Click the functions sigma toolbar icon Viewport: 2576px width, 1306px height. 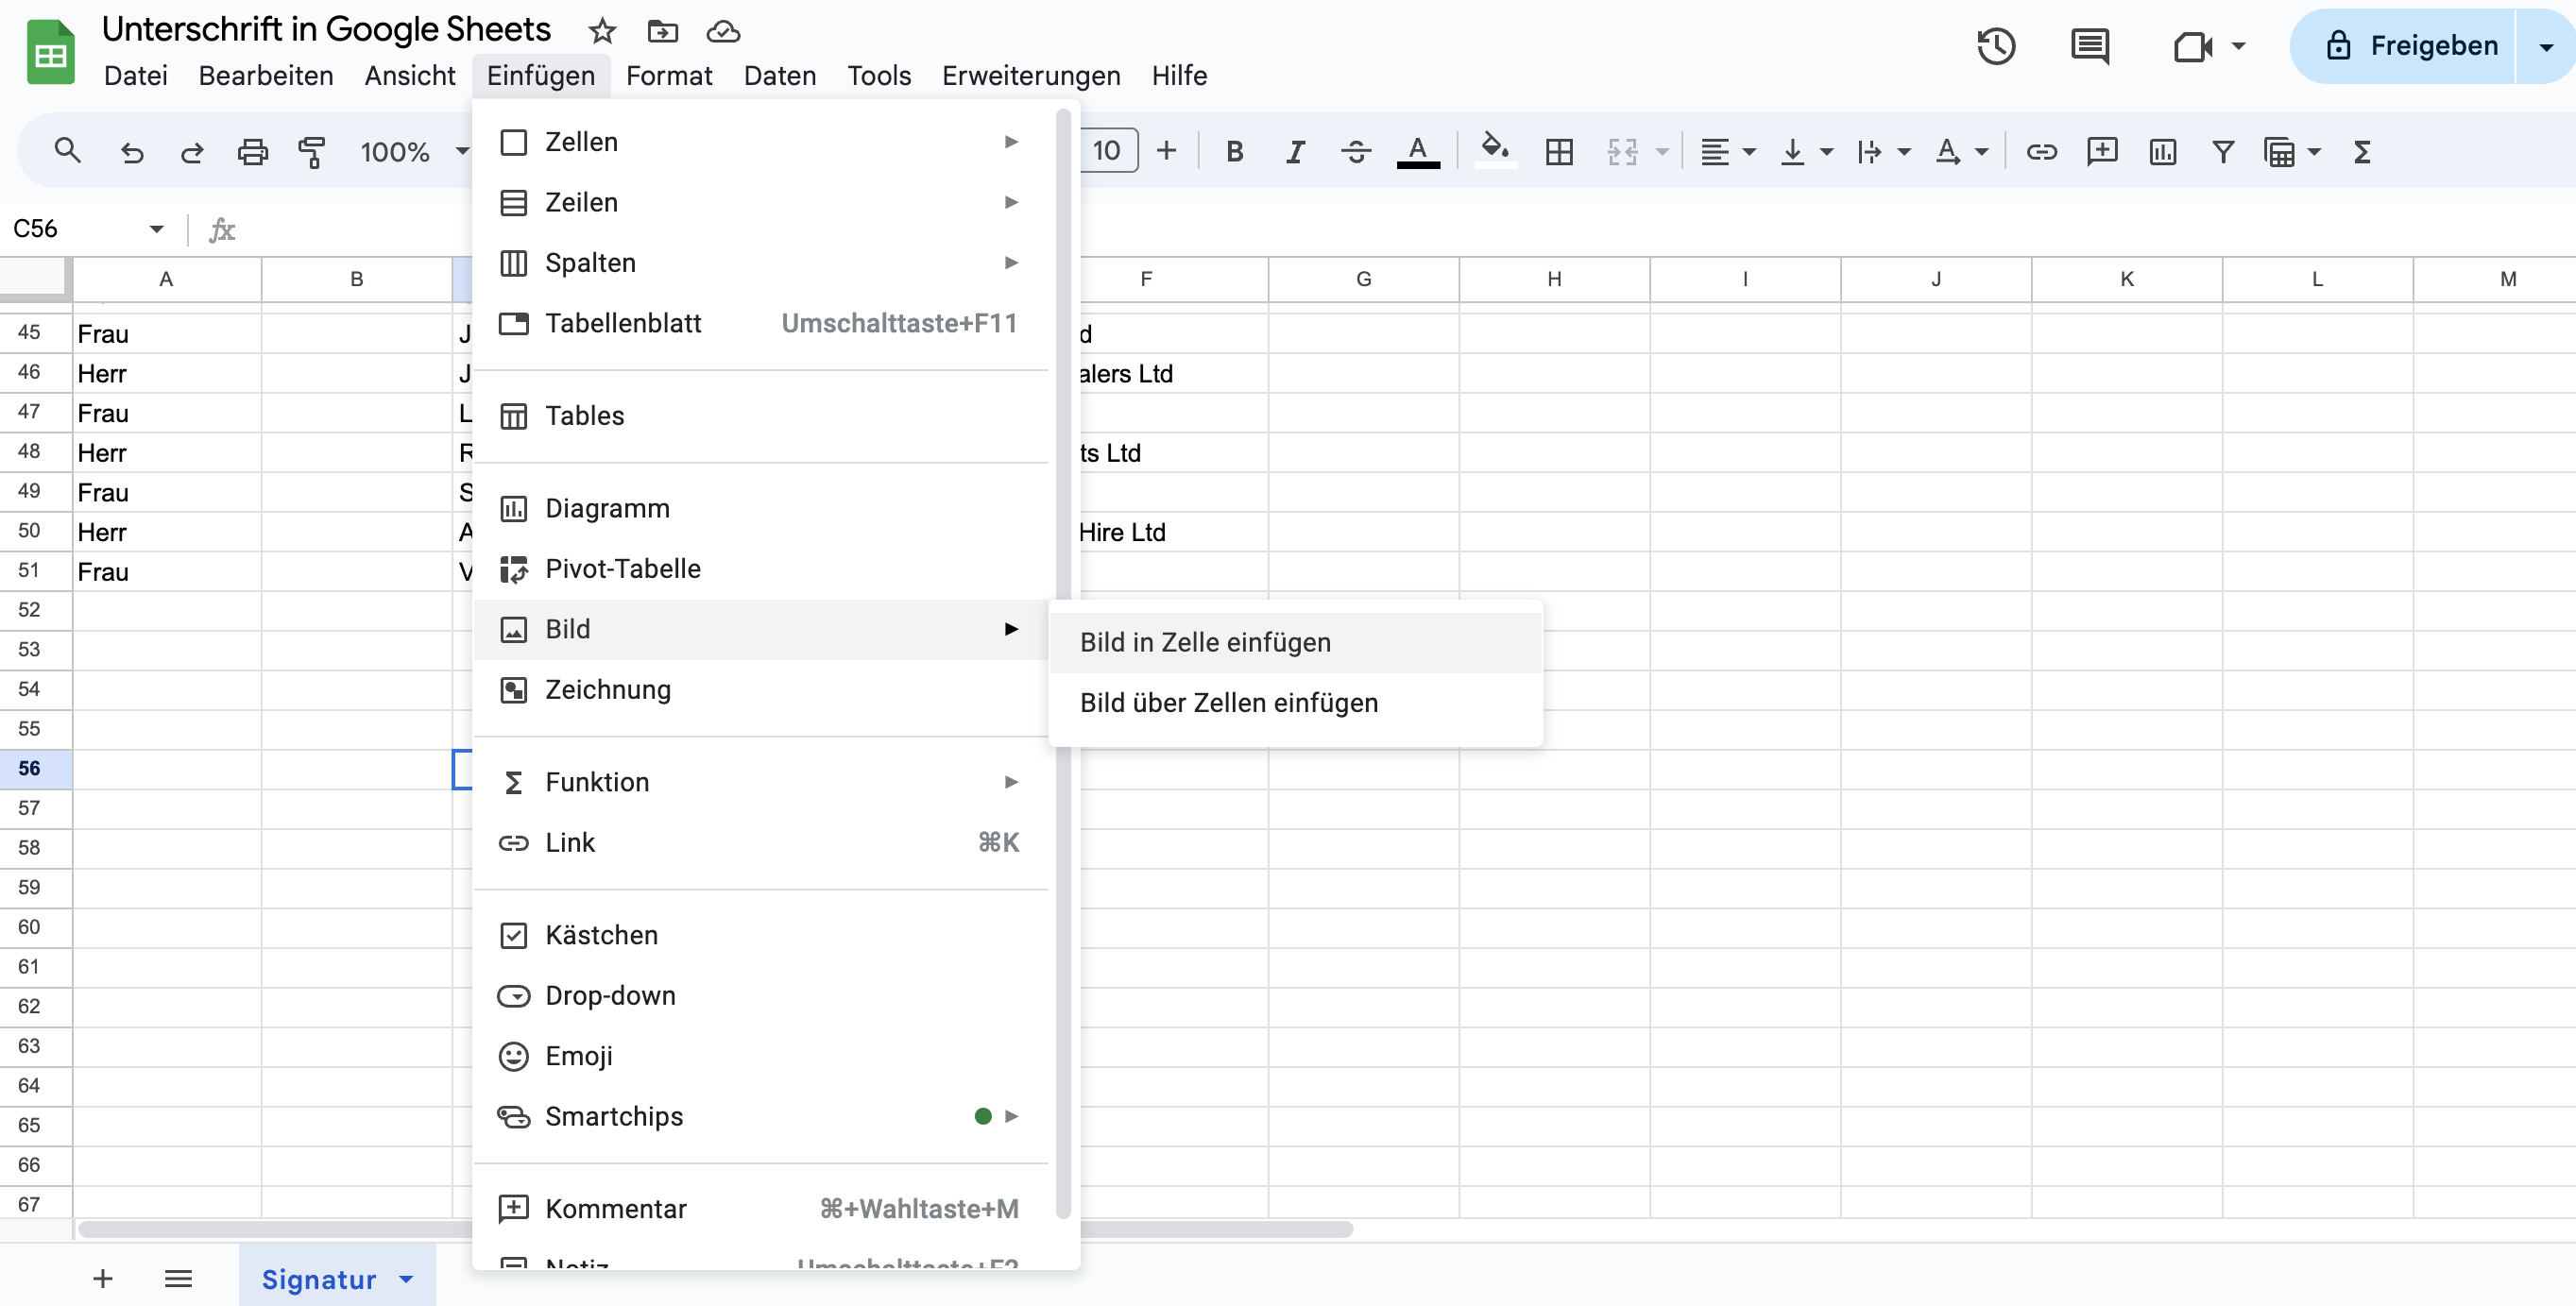pyautogui.click(x=2362, y=151)
